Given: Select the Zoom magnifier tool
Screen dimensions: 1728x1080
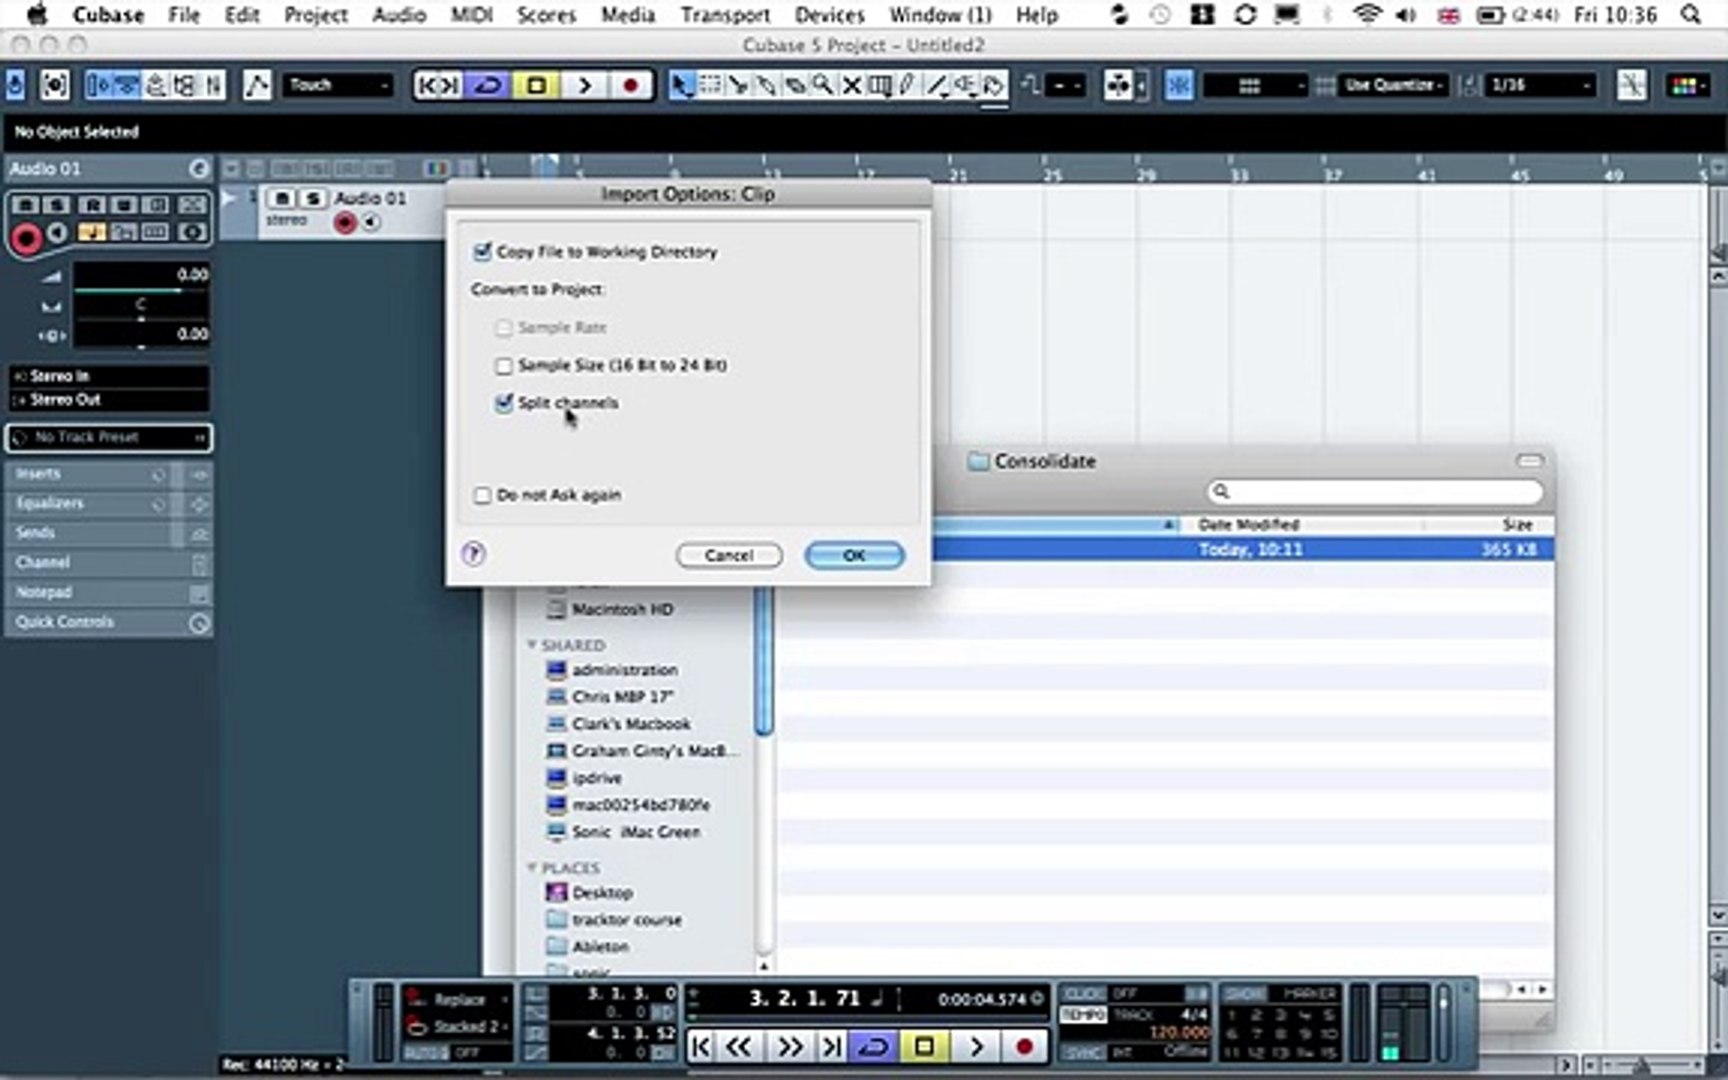Looking at the screenshot, I should point(822,85).
